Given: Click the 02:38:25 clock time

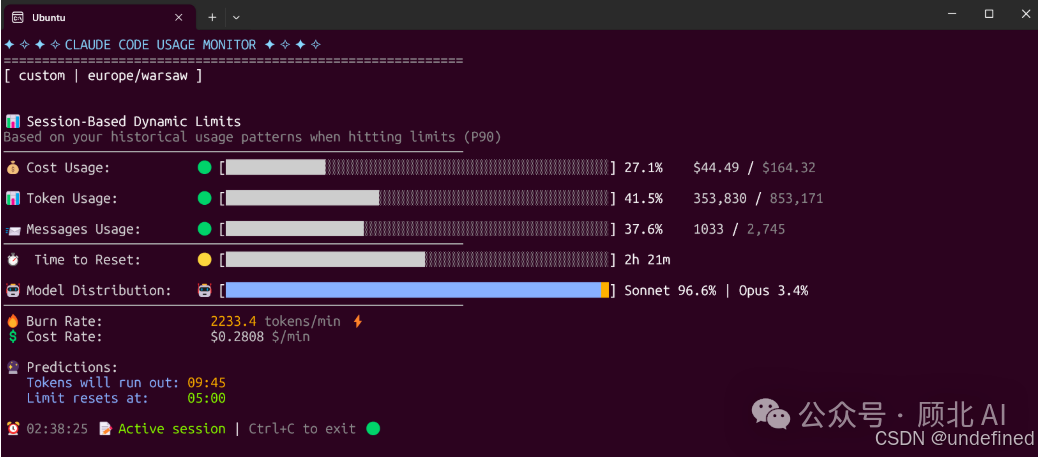Looking at the screenshot, I should coord(57,429).
